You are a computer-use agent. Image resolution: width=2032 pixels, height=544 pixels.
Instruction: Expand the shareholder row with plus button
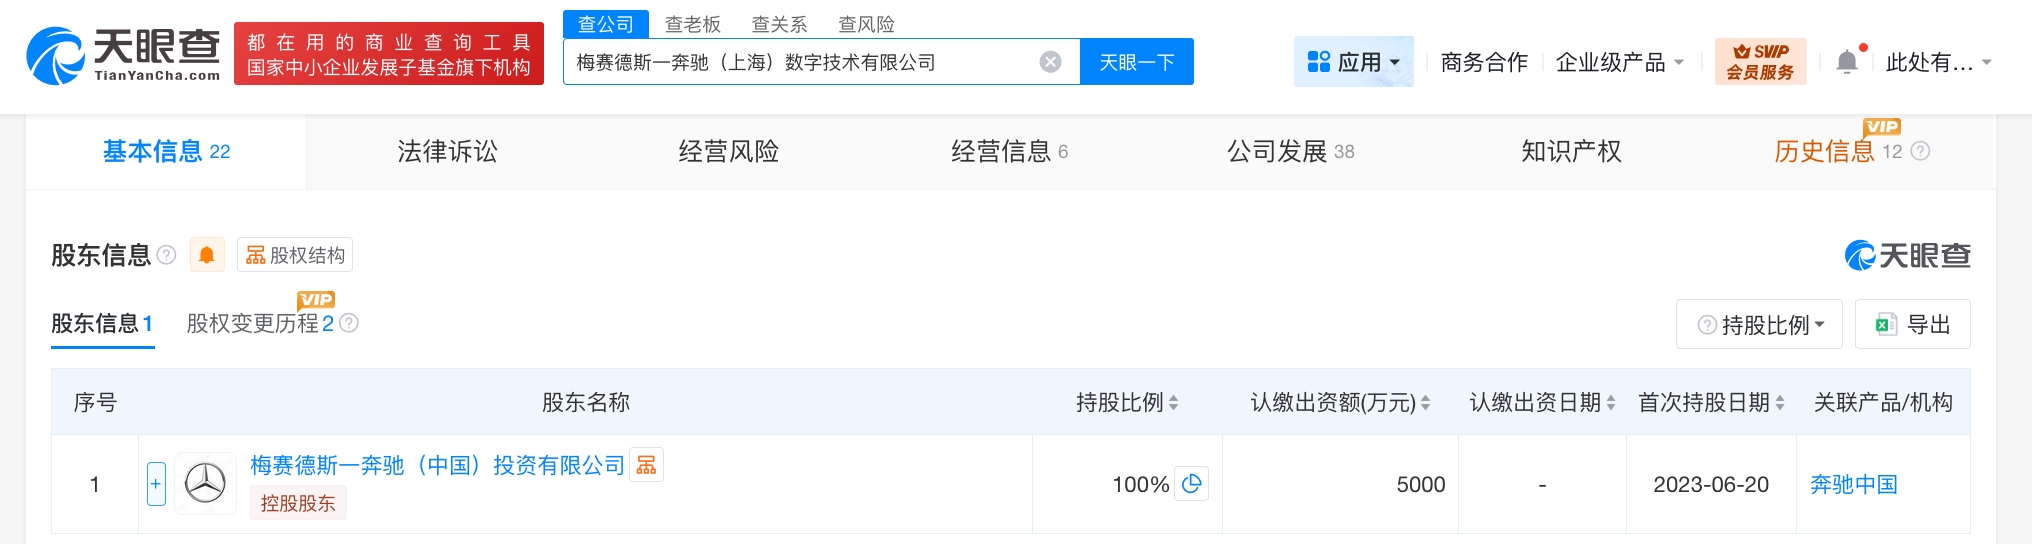[x=156, y=484]
